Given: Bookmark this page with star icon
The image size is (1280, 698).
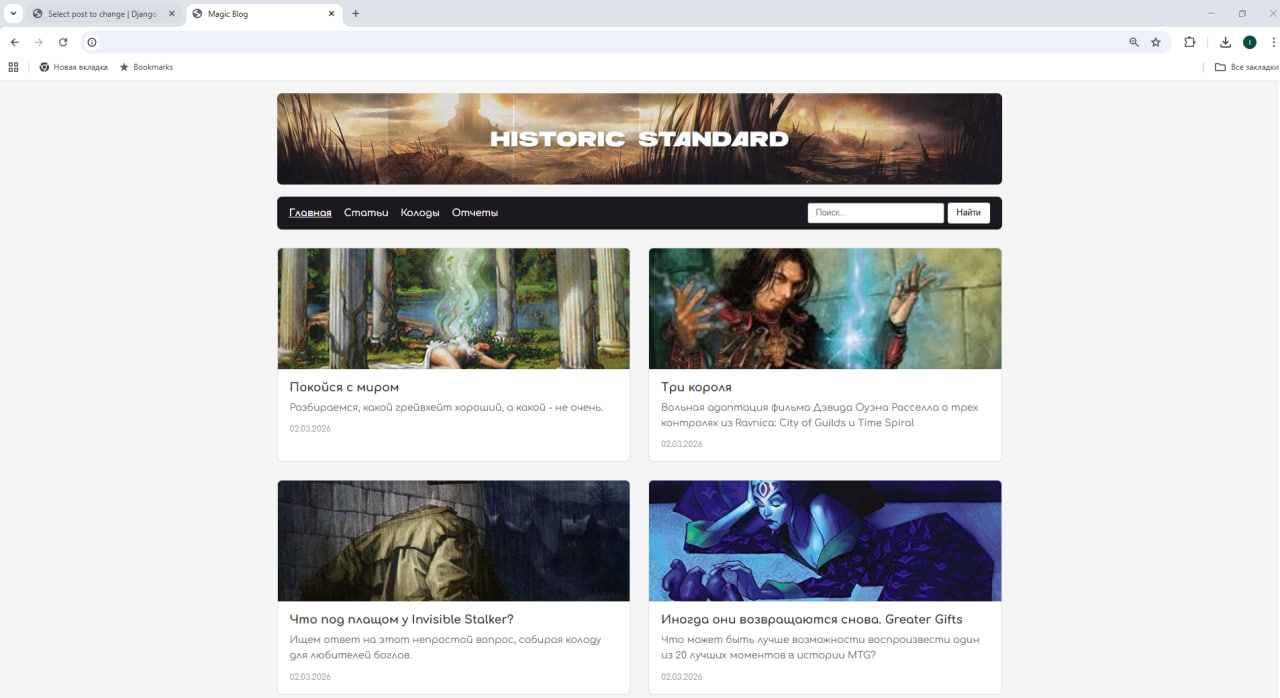Looking at the screenshot, I should [x=1156, y=42].
